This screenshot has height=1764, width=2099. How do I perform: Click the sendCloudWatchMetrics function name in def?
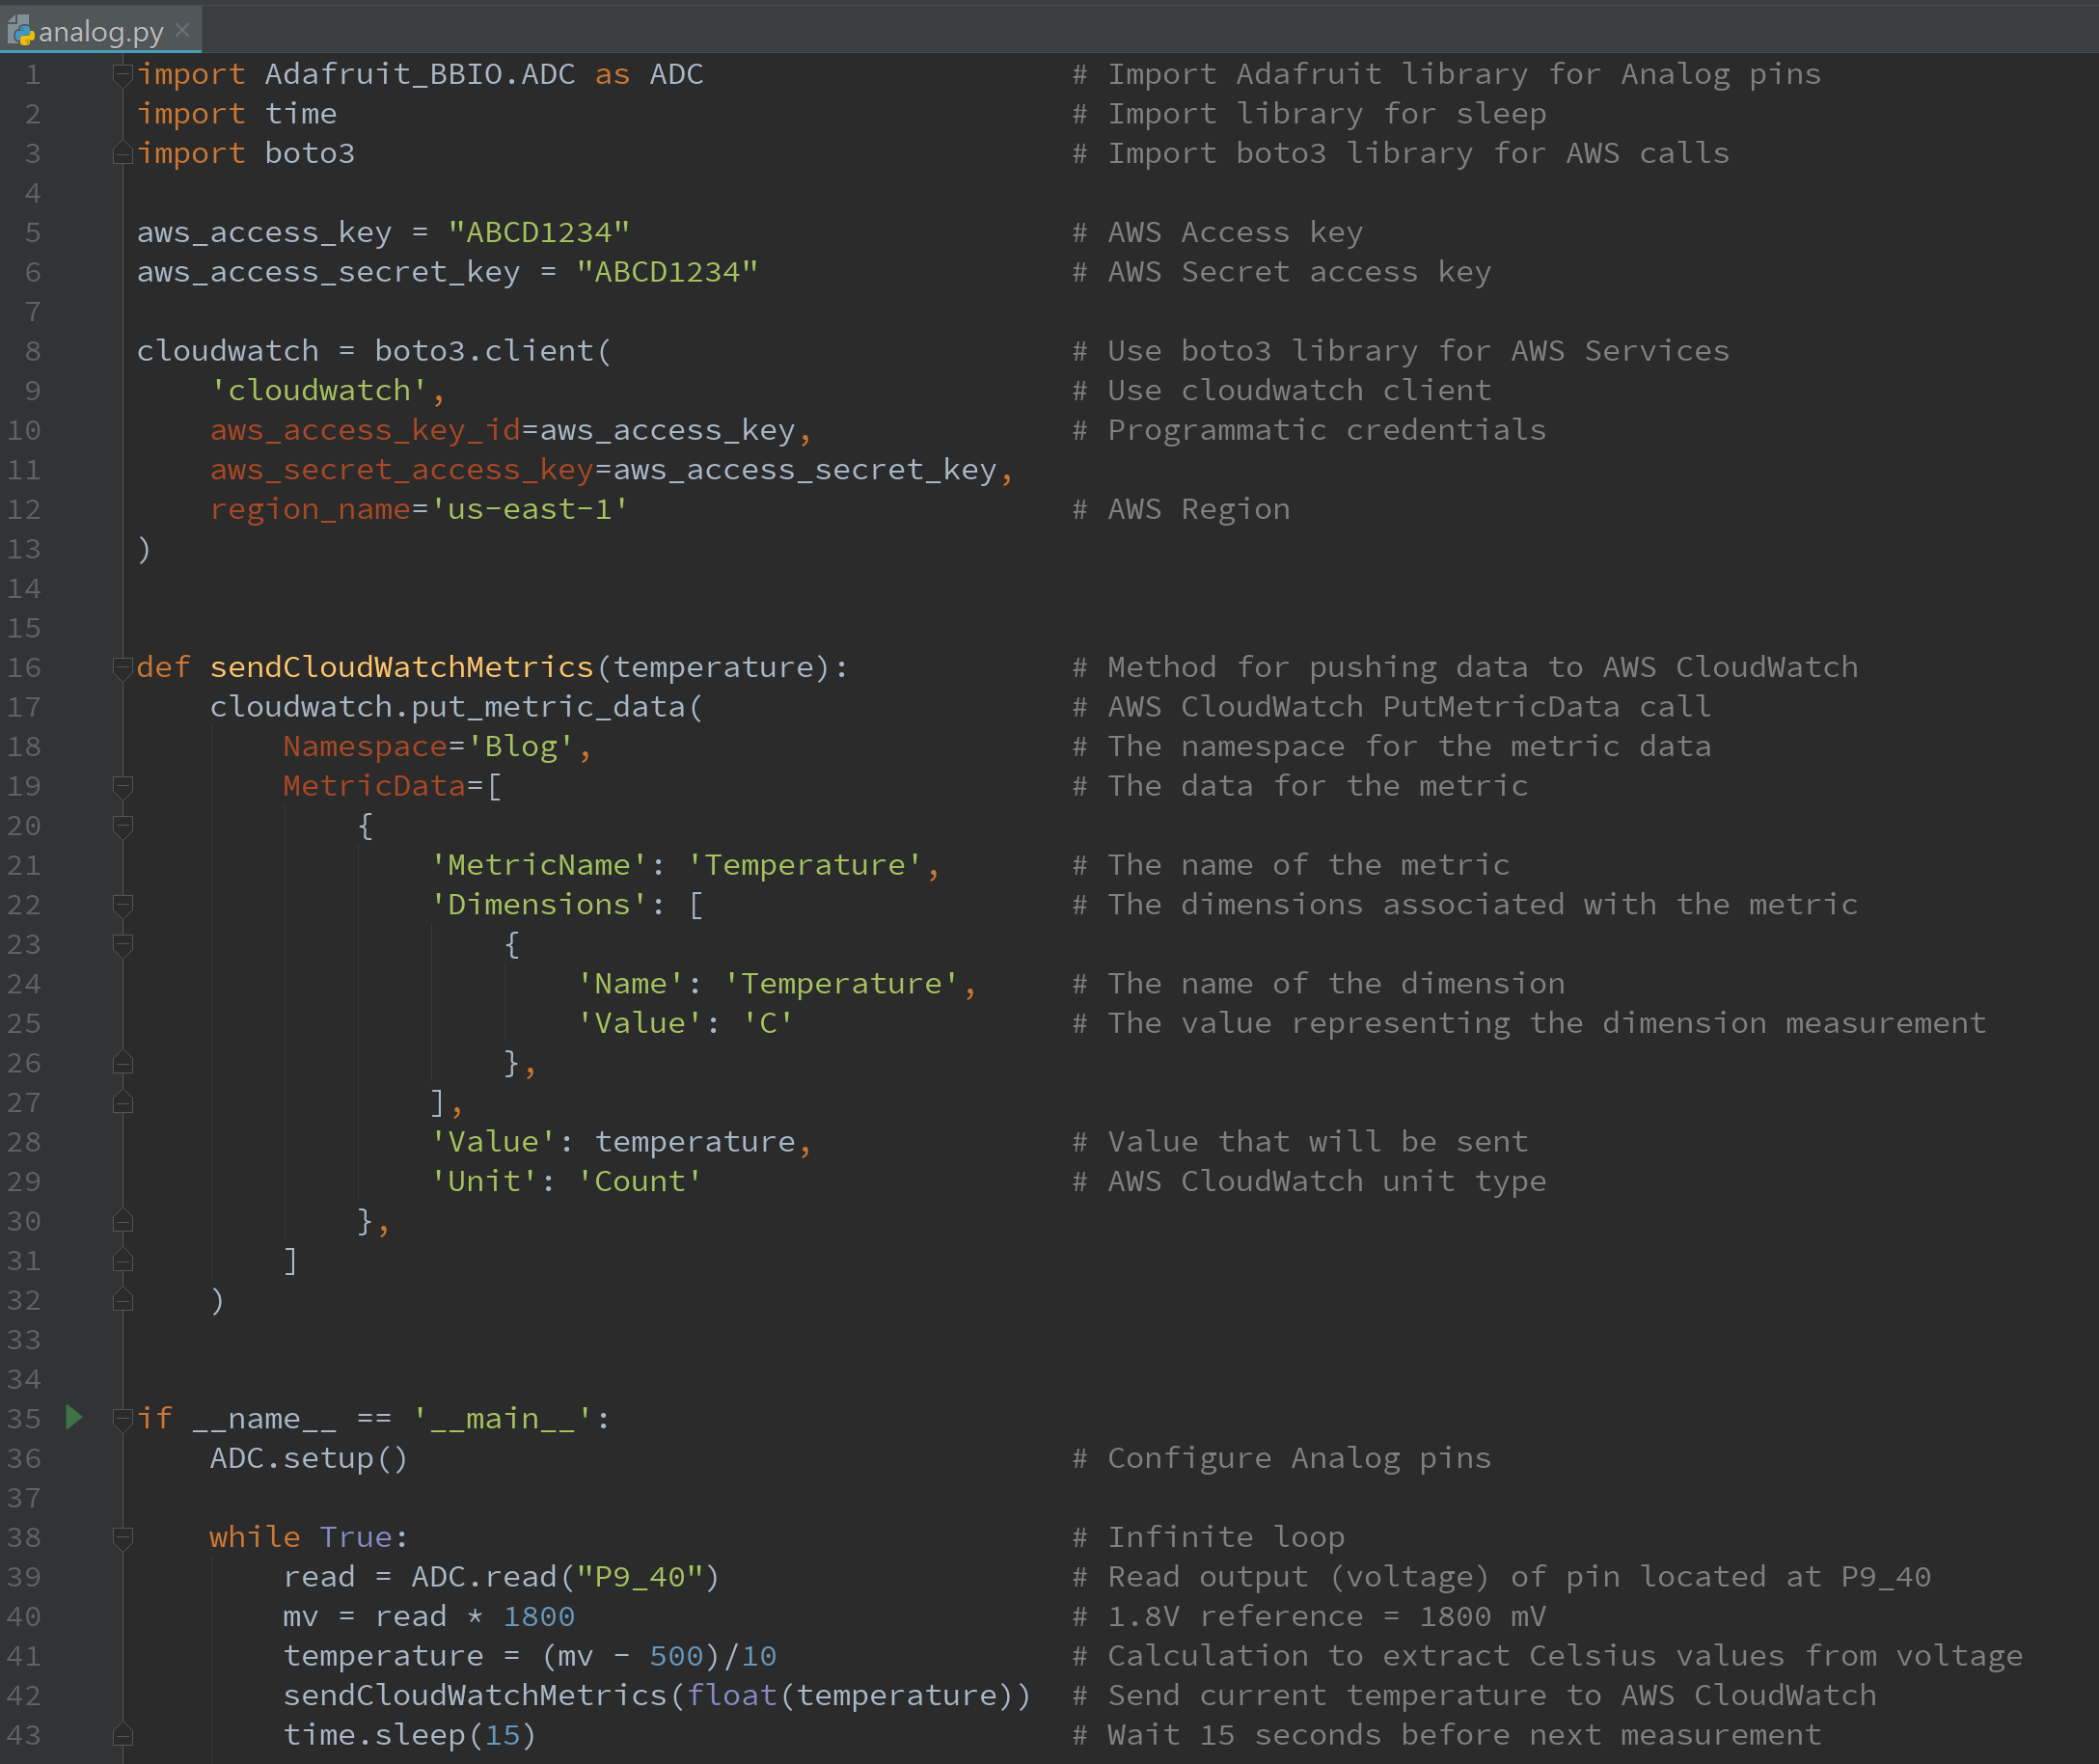click(402, 667)
